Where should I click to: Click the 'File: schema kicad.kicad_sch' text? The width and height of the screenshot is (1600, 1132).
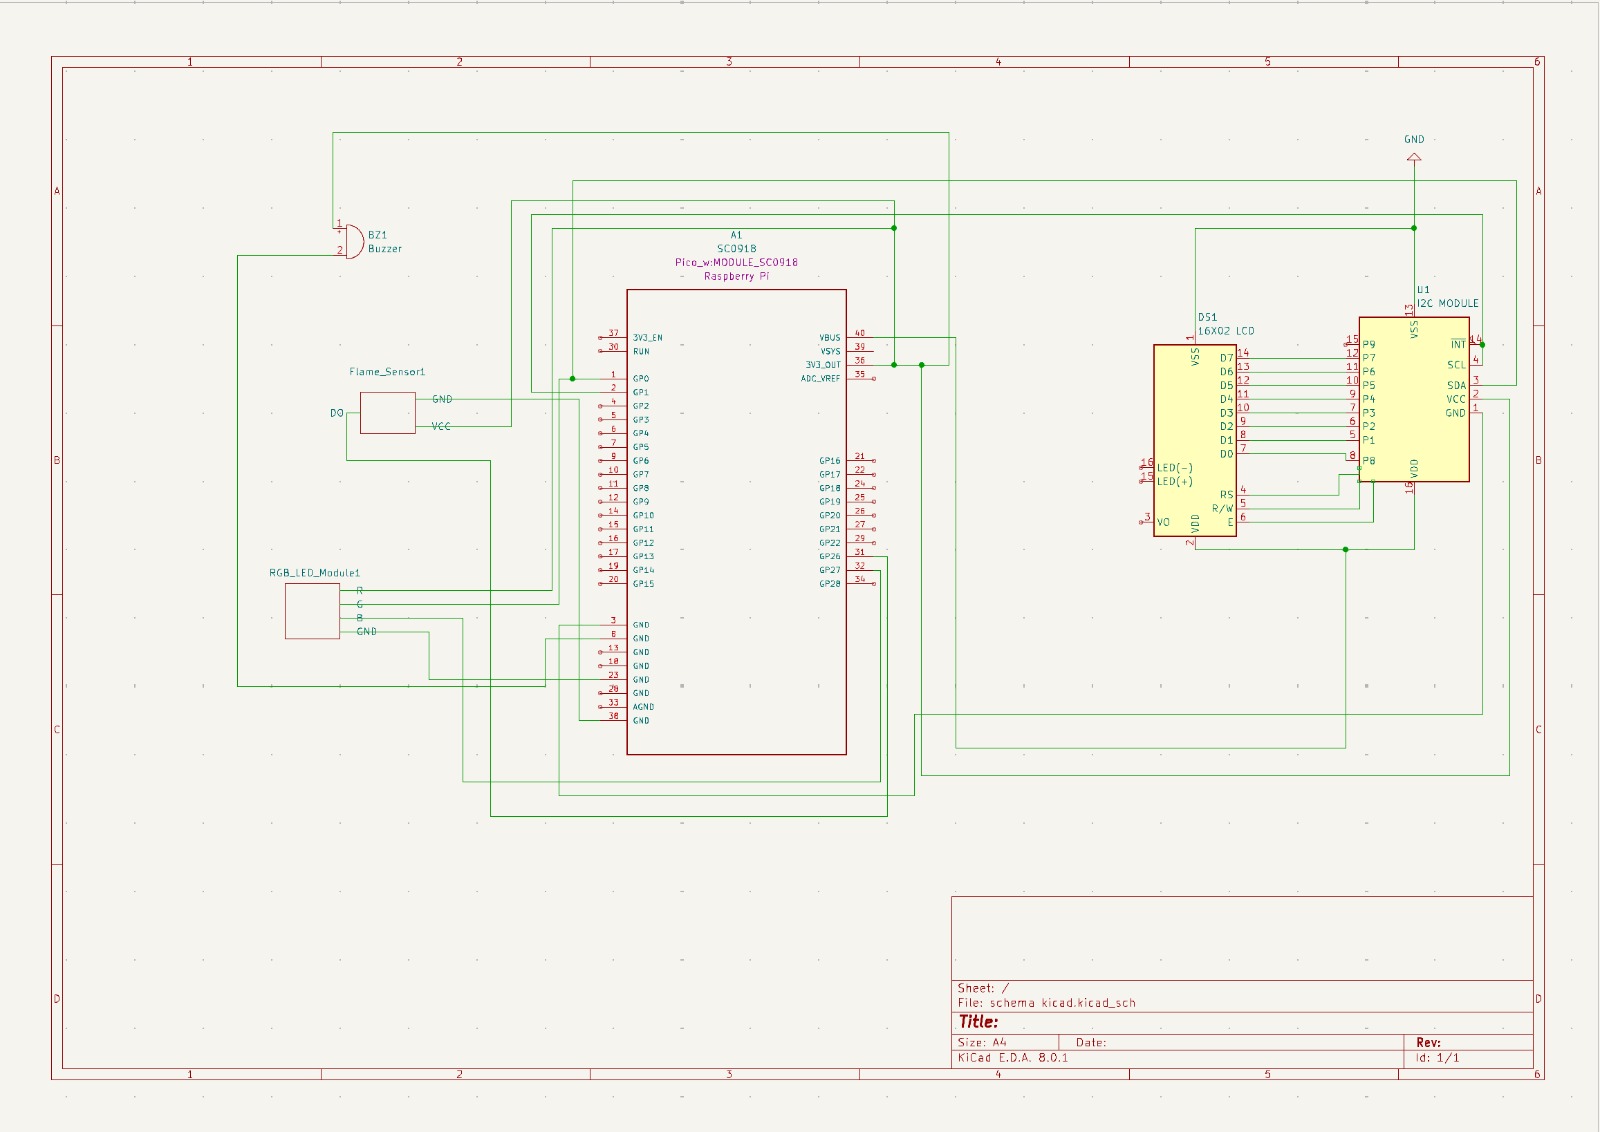[1047, 1003]
